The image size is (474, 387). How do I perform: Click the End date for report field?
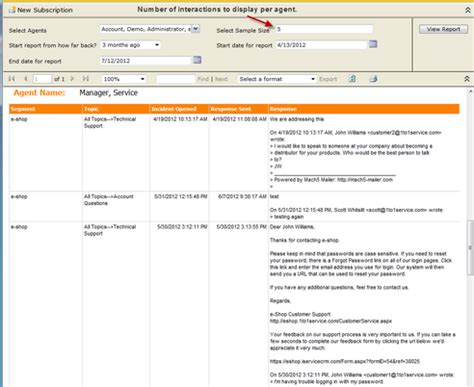[x=145, y=61]
